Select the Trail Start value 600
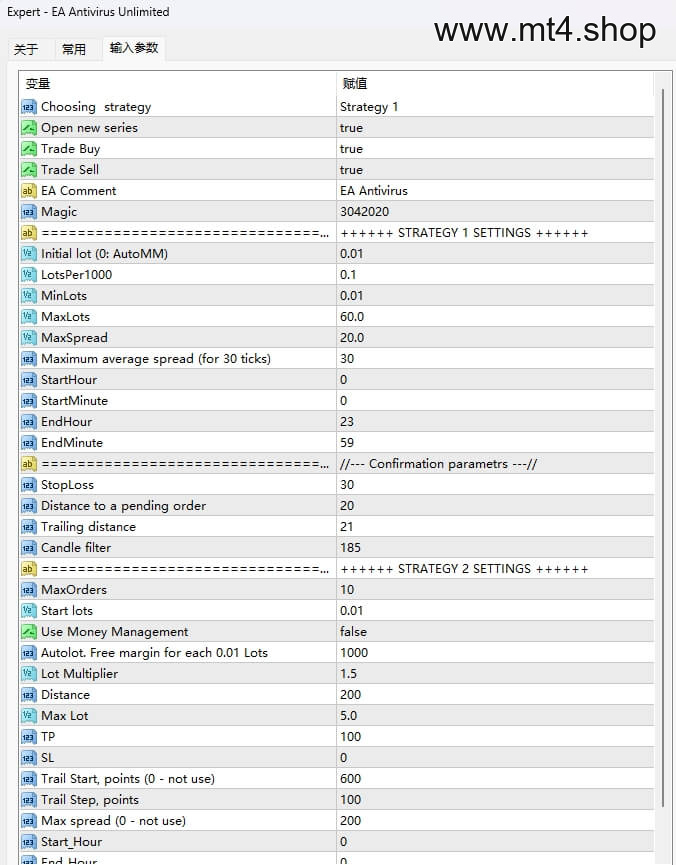 350,779
